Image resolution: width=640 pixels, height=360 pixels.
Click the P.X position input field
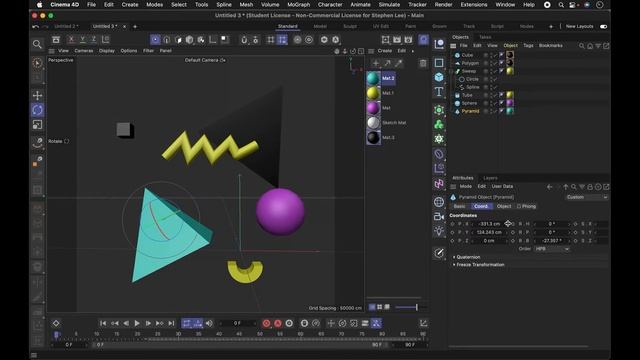[x=489, y=224]
